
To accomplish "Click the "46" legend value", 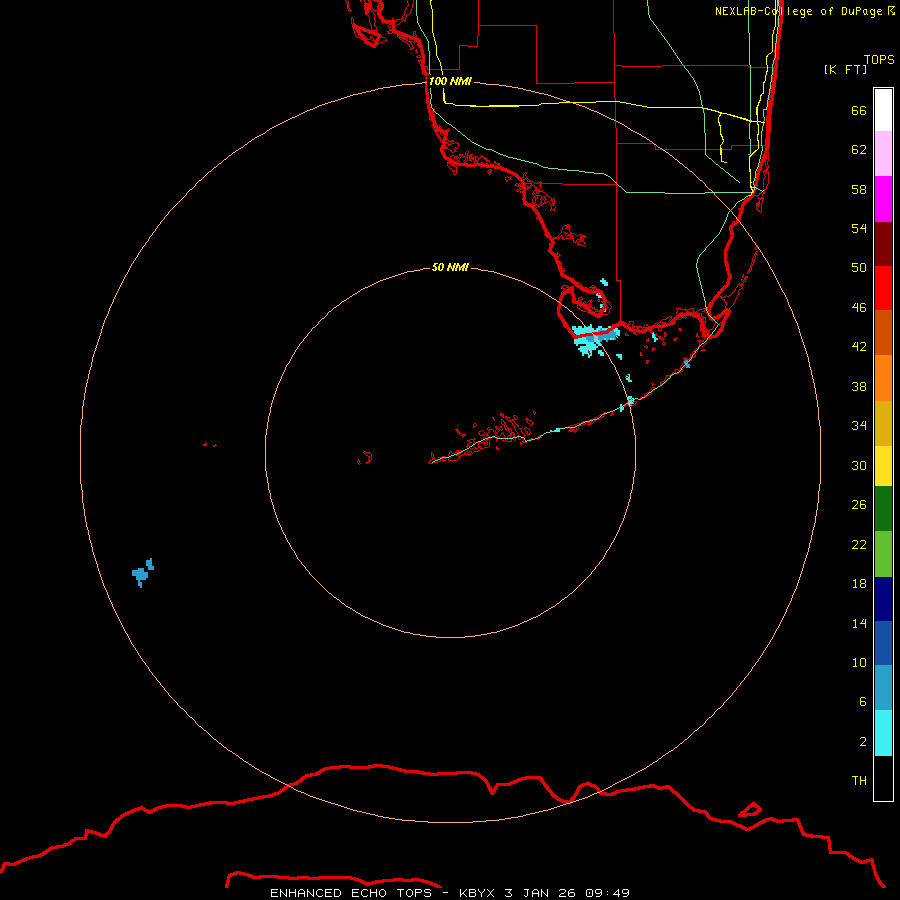I will tap(859, 308).
